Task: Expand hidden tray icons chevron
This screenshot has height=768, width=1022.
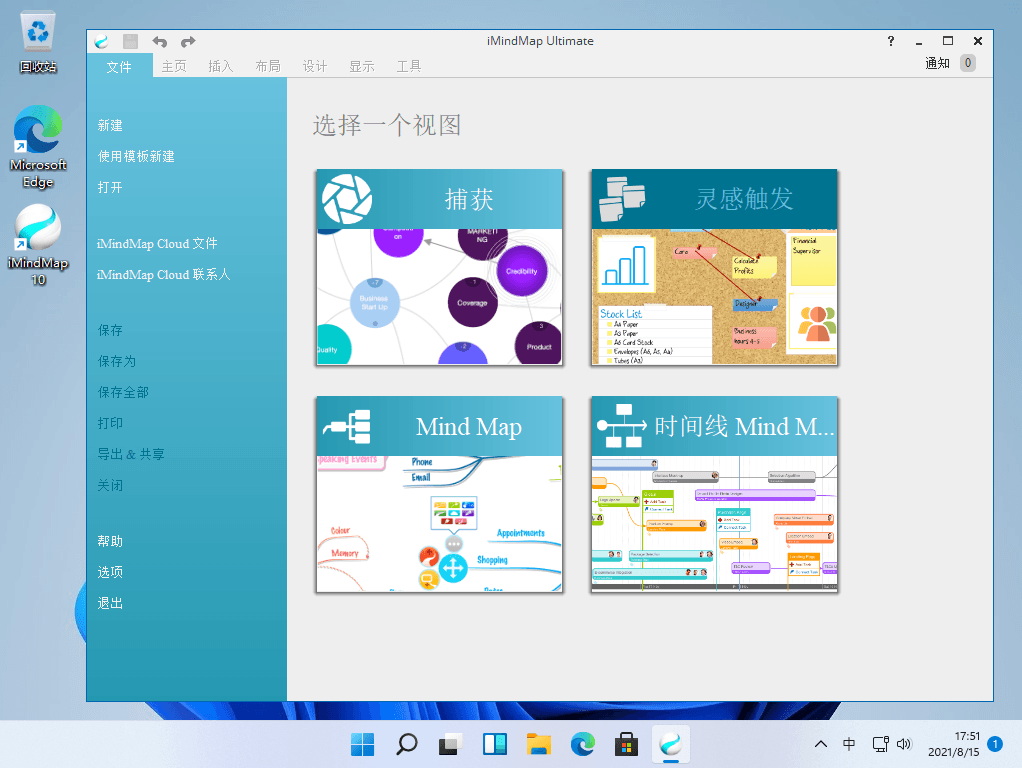Action: click(x=821, y=744)
